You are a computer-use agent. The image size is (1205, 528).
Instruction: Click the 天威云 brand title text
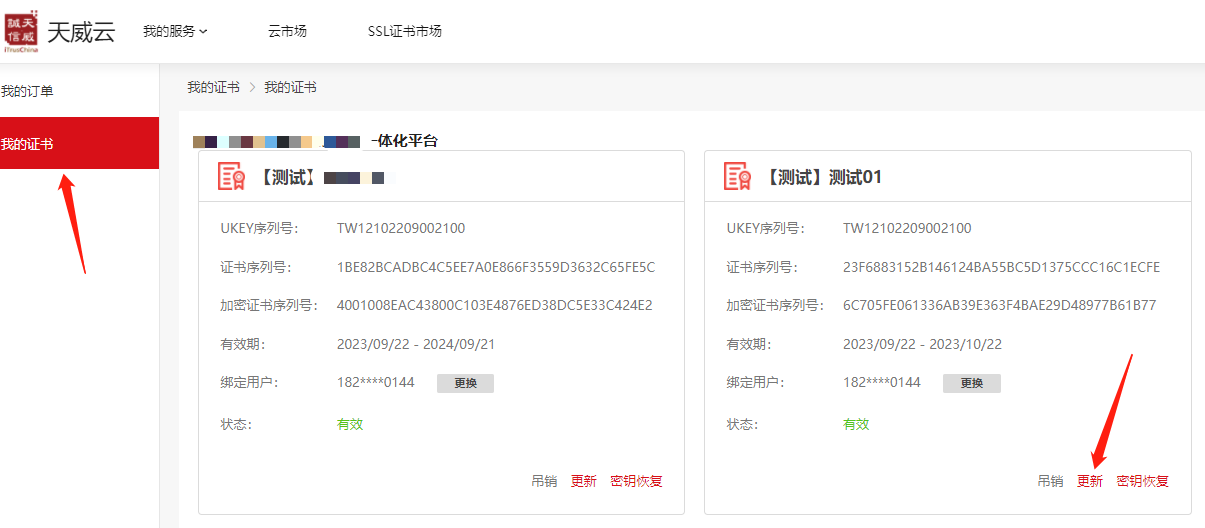81,31
